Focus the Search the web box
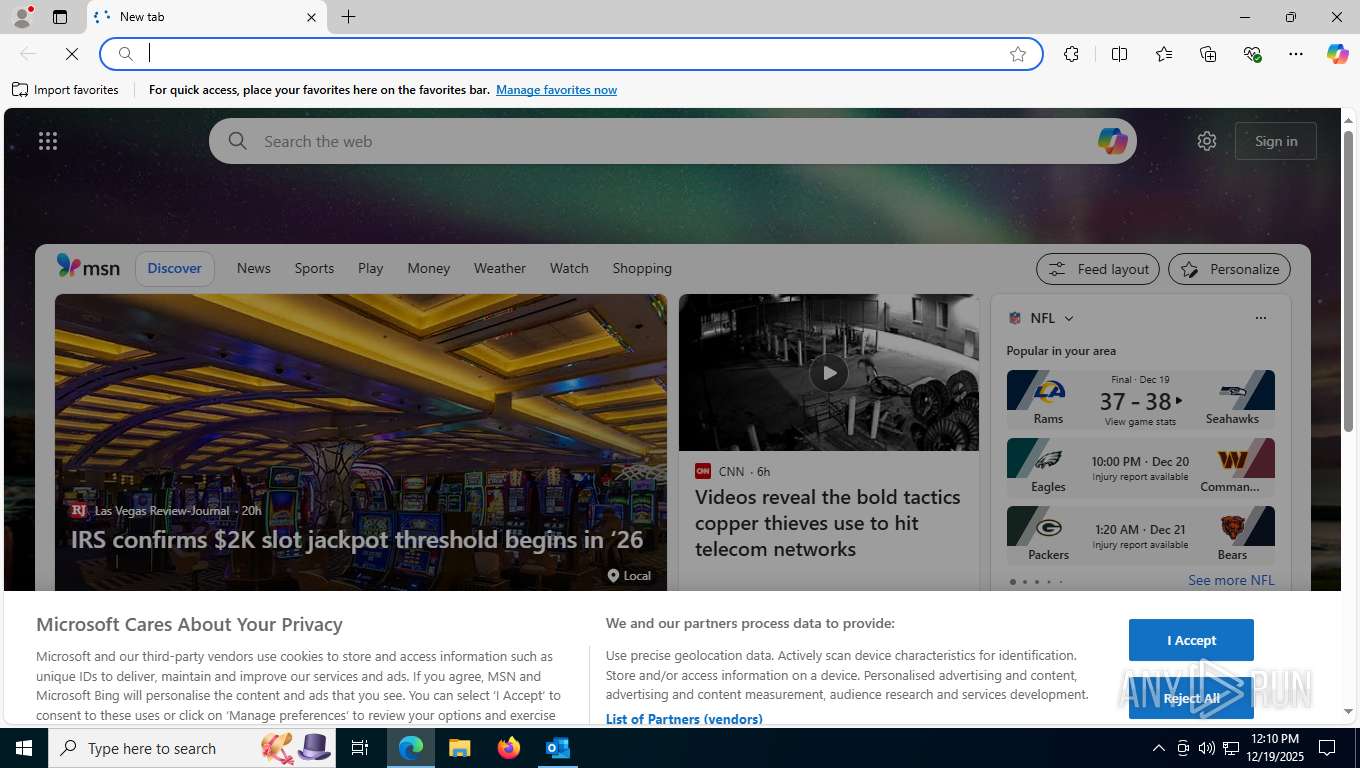 [672, 141]
